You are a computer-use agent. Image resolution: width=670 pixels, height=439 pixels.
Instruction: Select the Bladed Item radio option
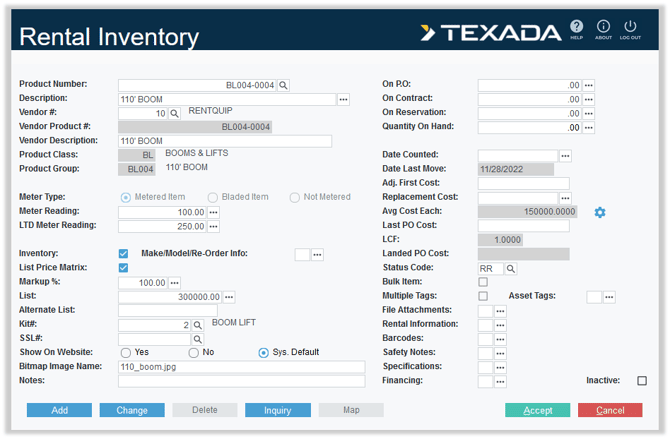213,198
